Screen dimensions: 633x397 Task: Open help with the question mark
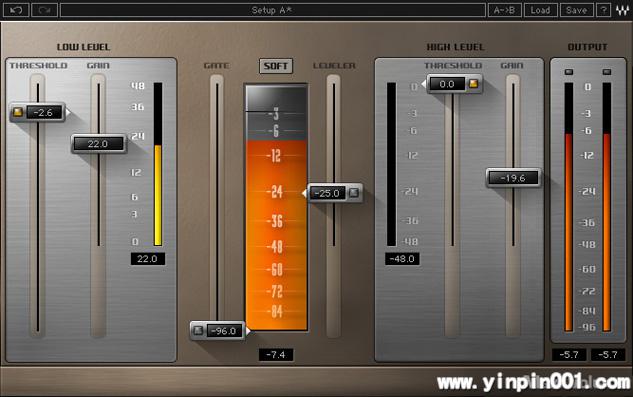[604, 10]
